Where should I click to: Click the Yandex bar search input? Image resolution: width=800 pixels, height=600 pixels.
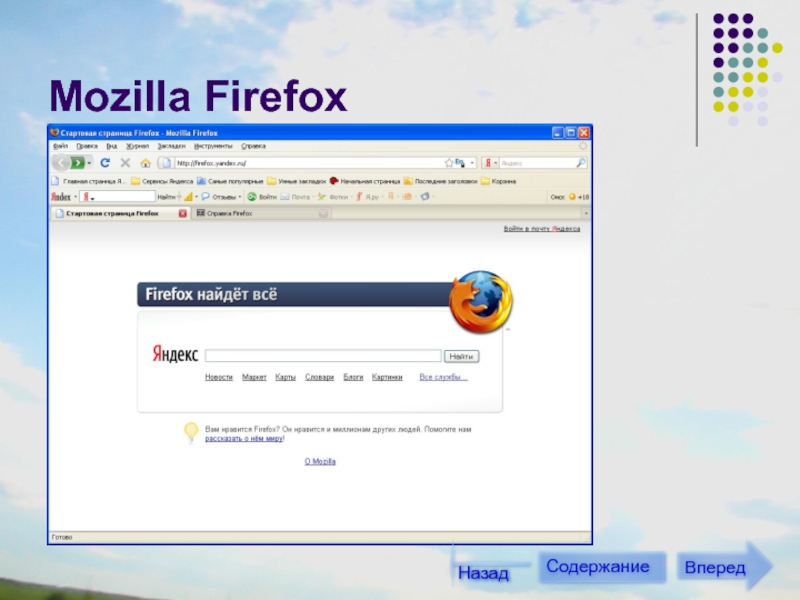(x=117, y=196)
